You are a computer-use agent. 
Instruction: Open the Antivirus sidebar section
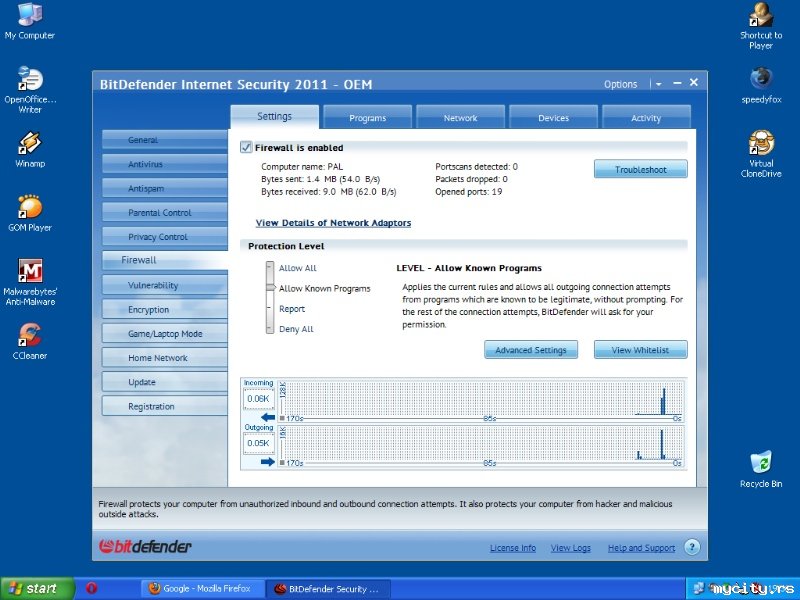tap(164, 164)
